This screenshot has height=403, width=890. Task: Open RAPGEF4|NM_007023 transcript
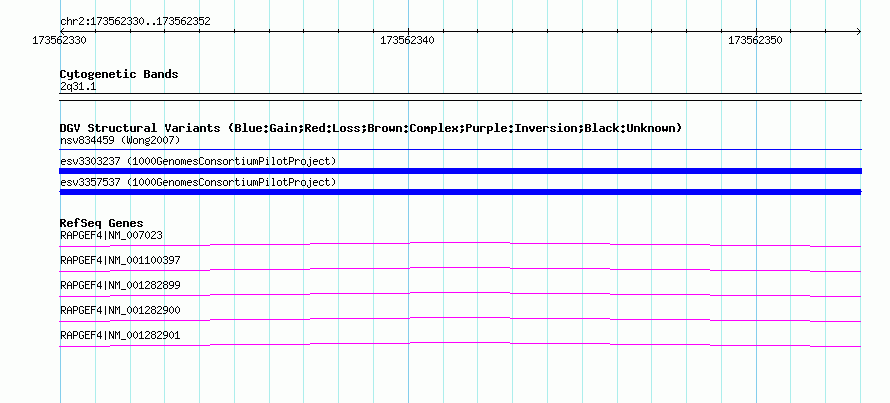(112, 235)
